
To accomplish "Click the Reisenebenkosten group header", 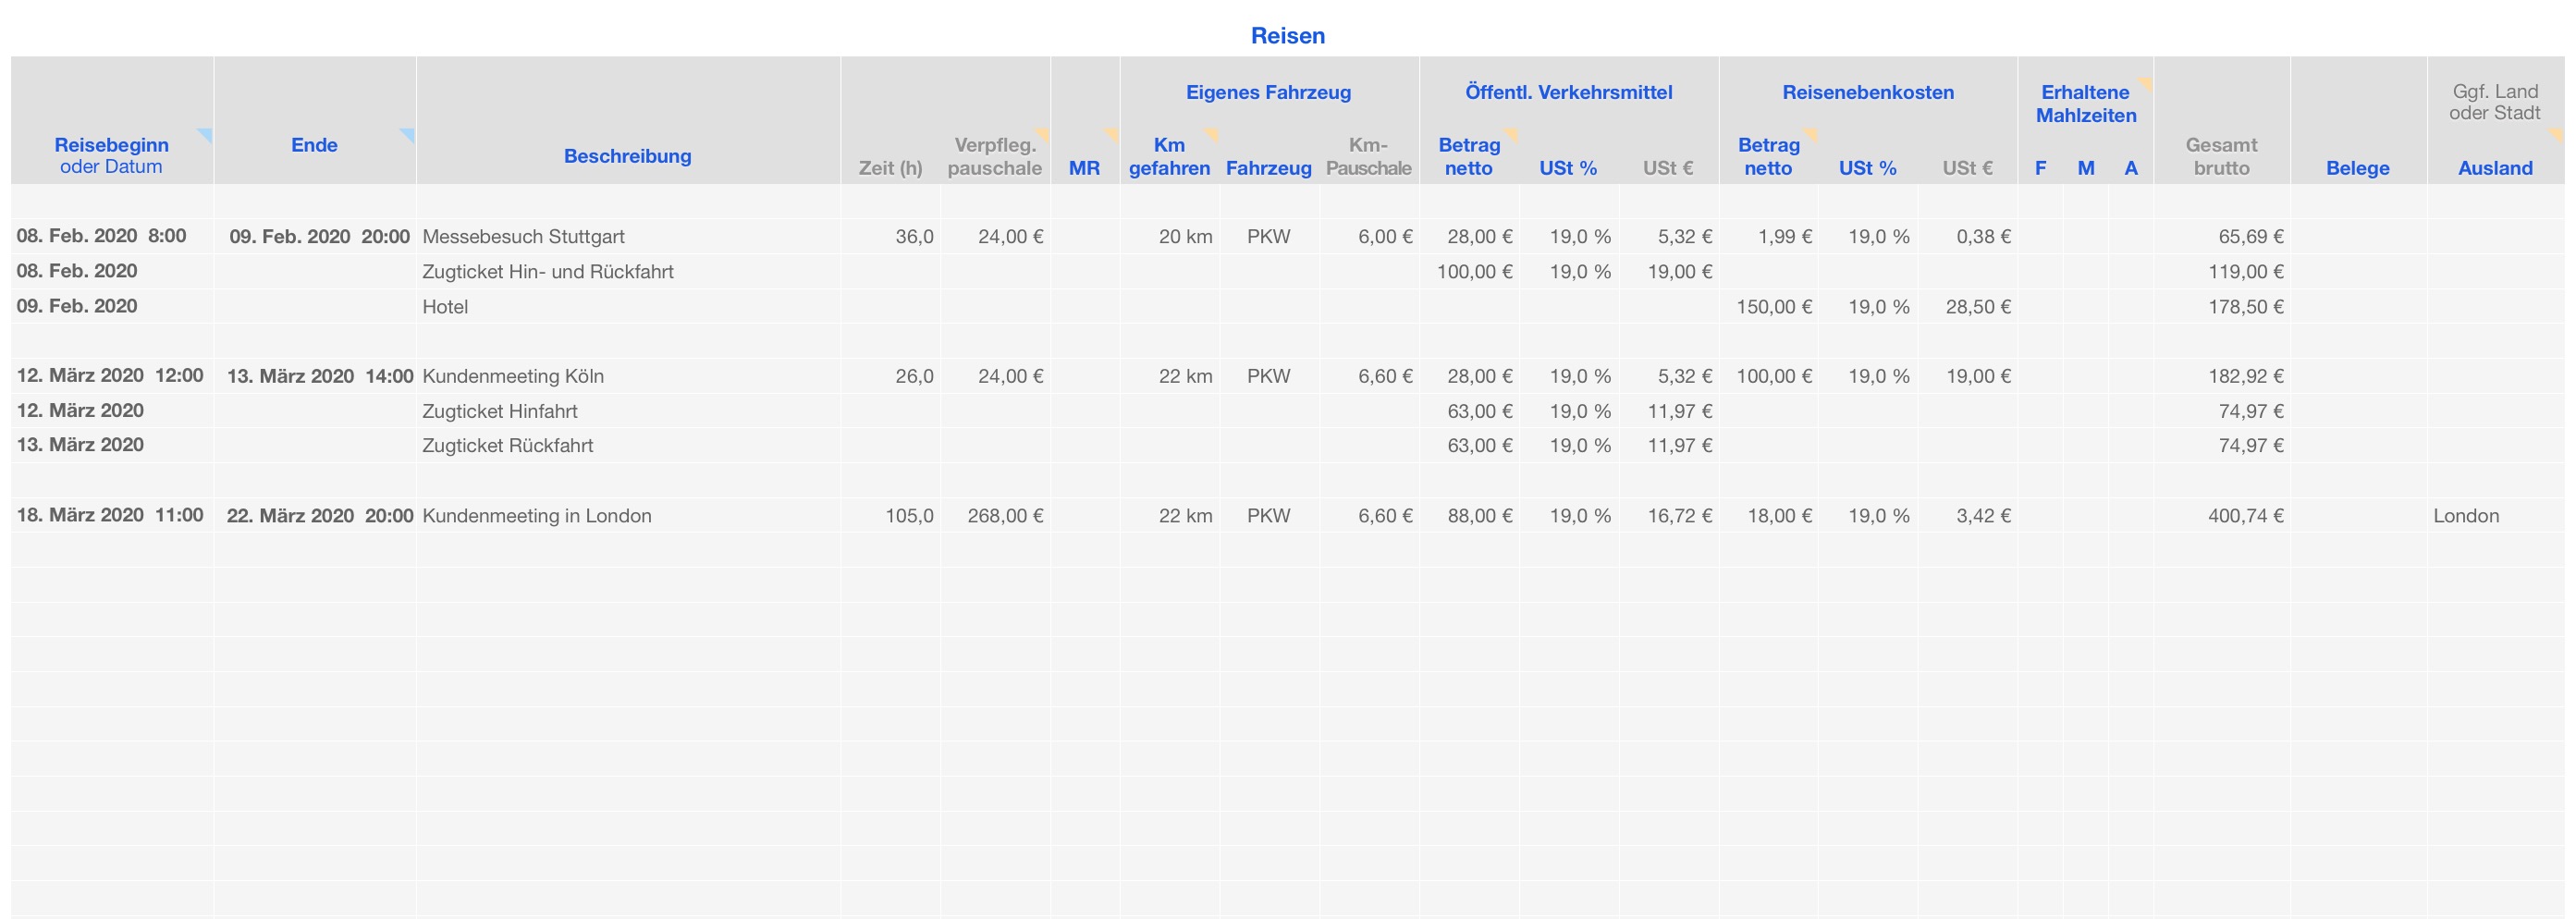I will (1867, 92).
